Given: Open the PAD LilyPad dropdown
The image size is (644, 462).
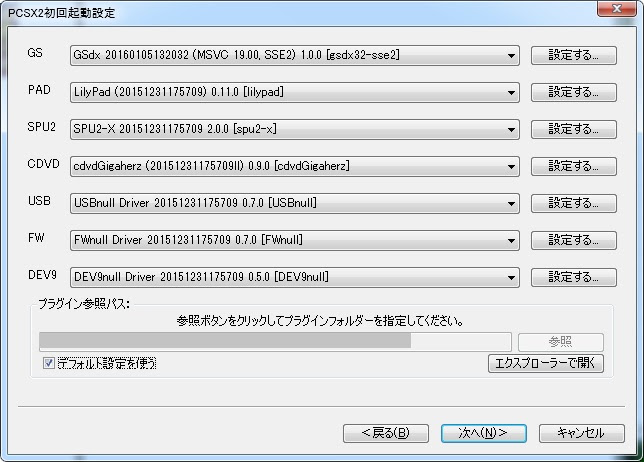Looking at the screenshot, I should 294,92.
